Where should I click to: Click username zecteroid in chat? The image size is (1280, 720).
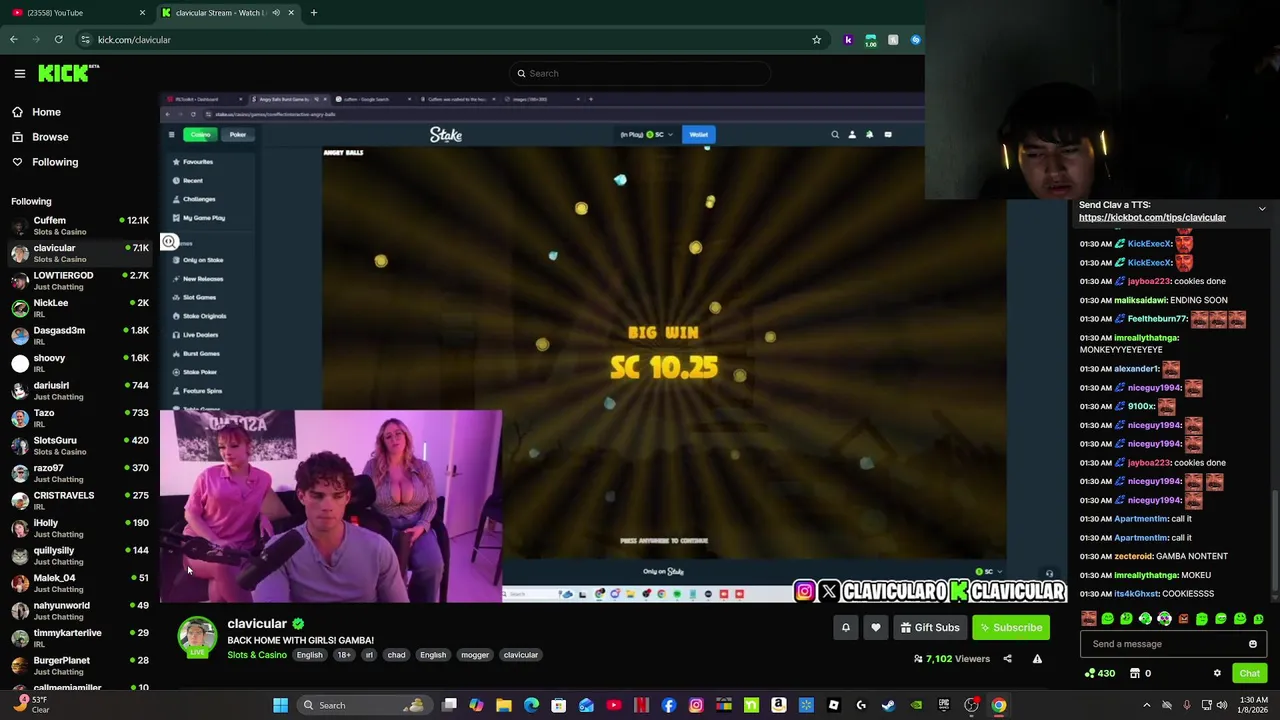[x=1134, y=556]
